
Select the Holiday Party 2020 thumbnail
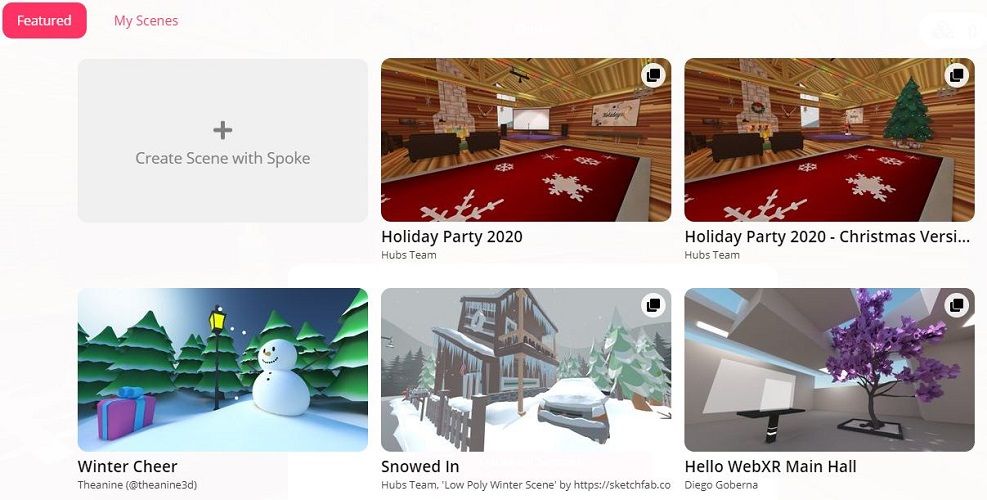526,140
